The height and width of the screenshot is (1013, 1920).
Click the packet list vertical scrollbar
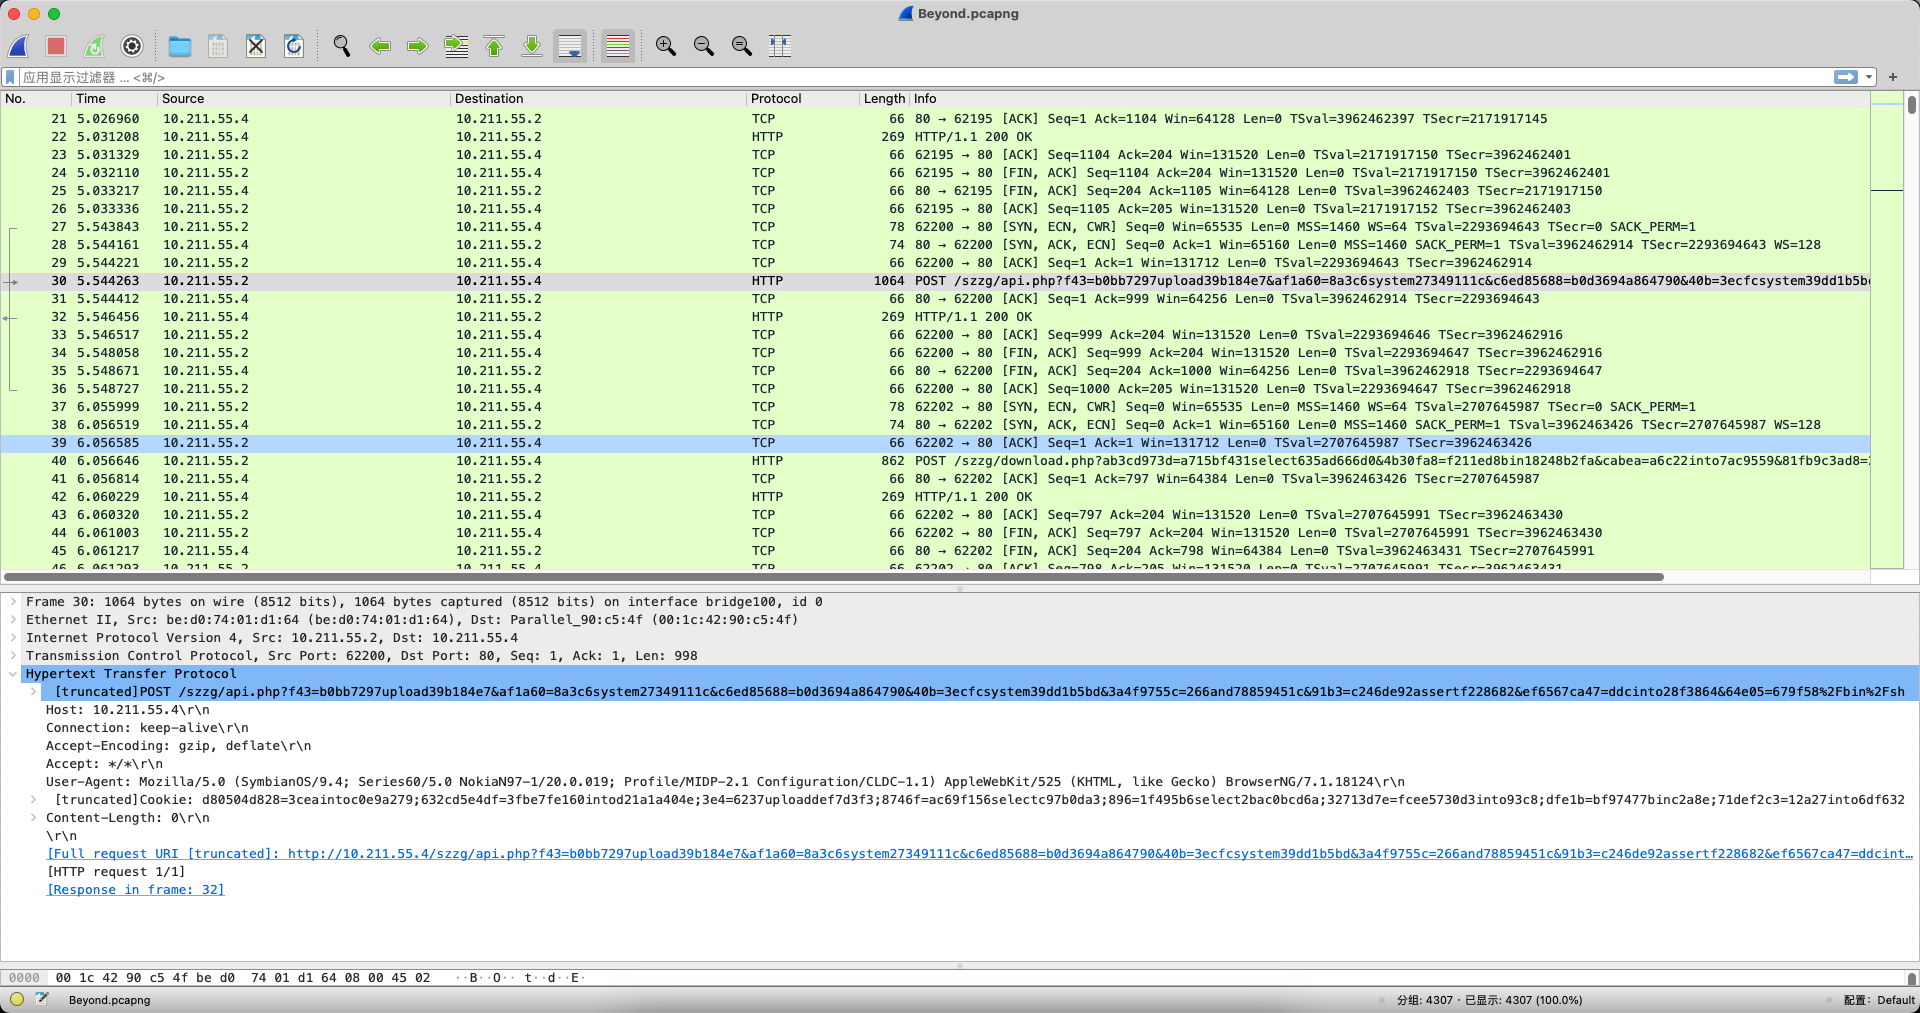click(1912, 105)
